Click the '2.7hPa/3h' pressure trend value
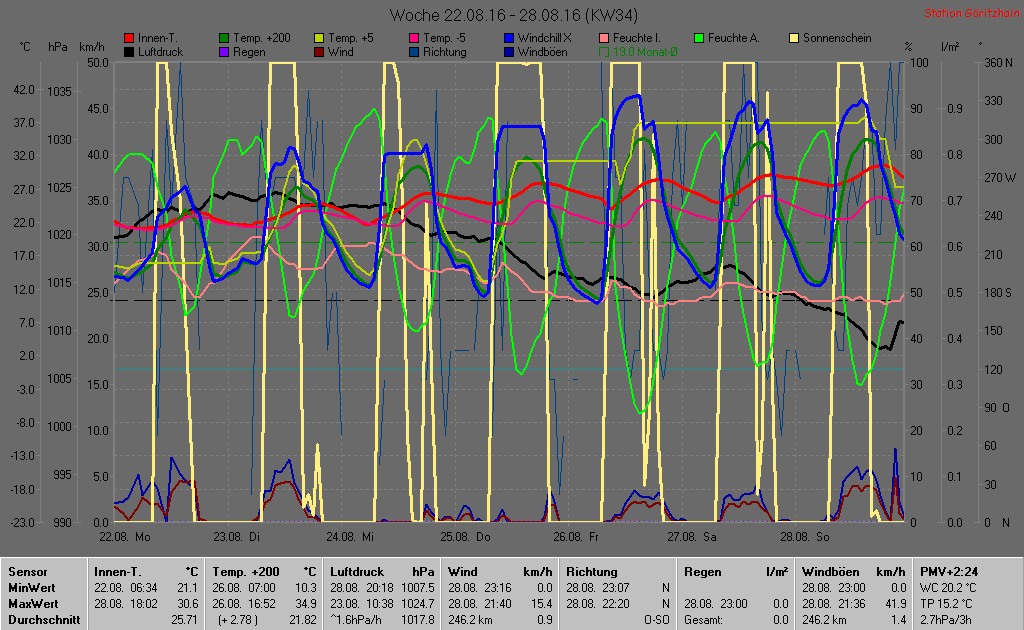 (x=944, y=620)
